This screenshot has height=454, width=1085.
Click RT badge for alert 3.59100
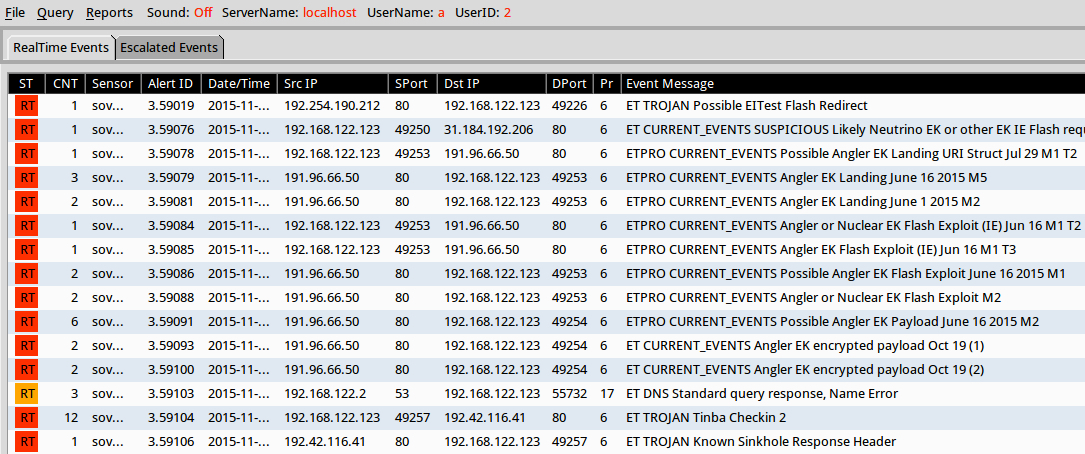pos(27,369)
